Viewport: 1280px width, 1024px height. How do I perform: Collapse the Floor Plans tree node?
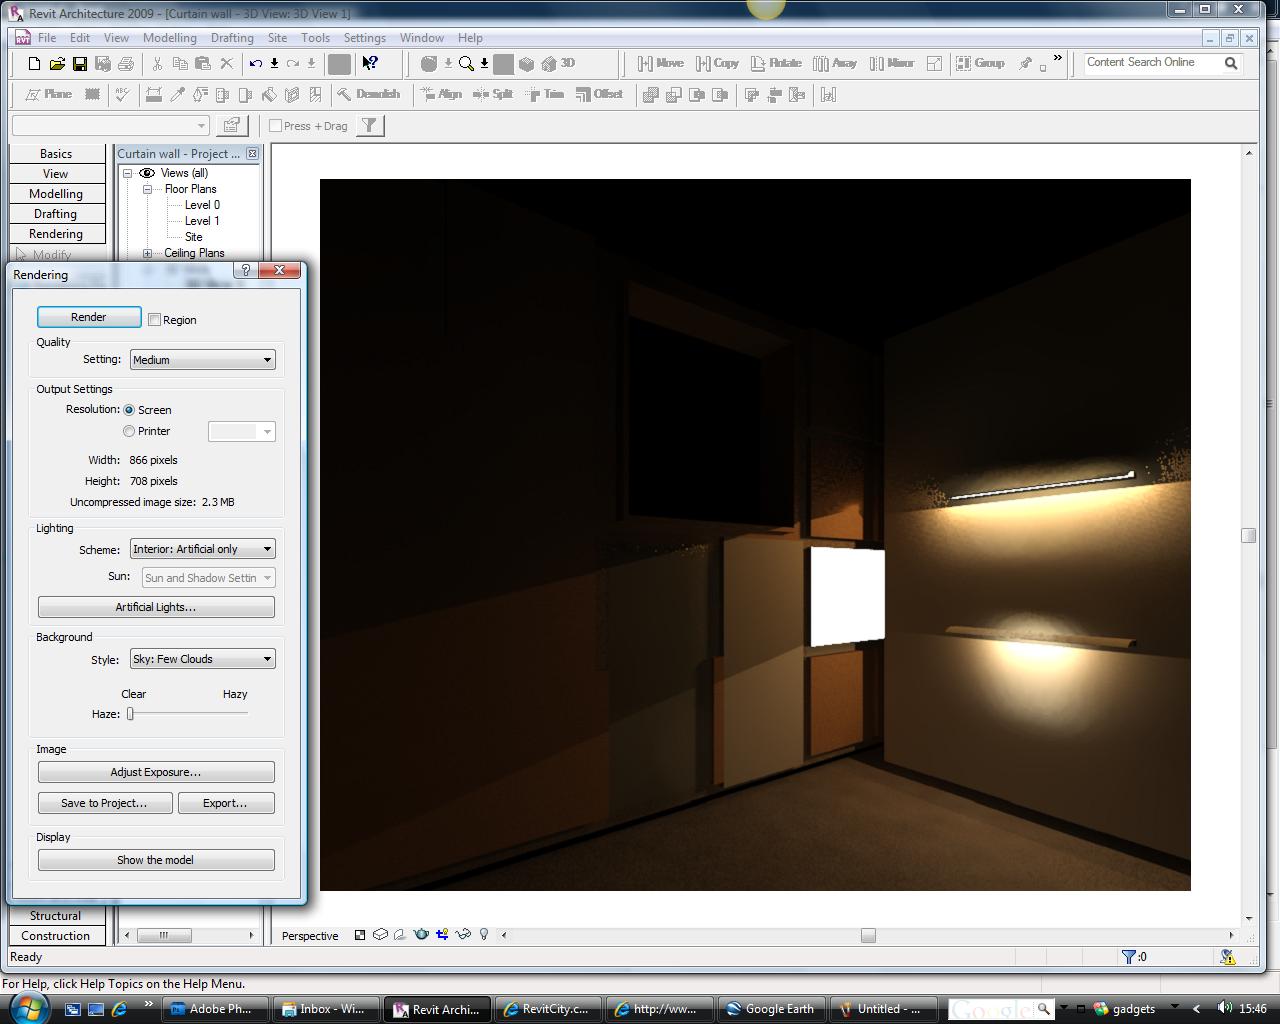click(x=147, y=189)
